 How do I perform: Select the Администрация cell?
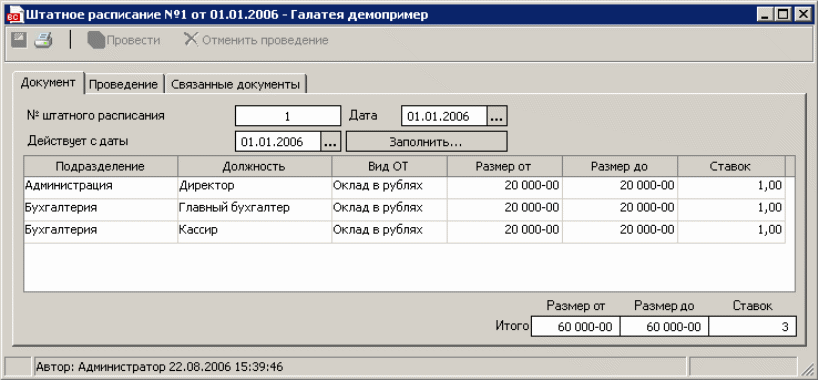[x=100, y=186]
